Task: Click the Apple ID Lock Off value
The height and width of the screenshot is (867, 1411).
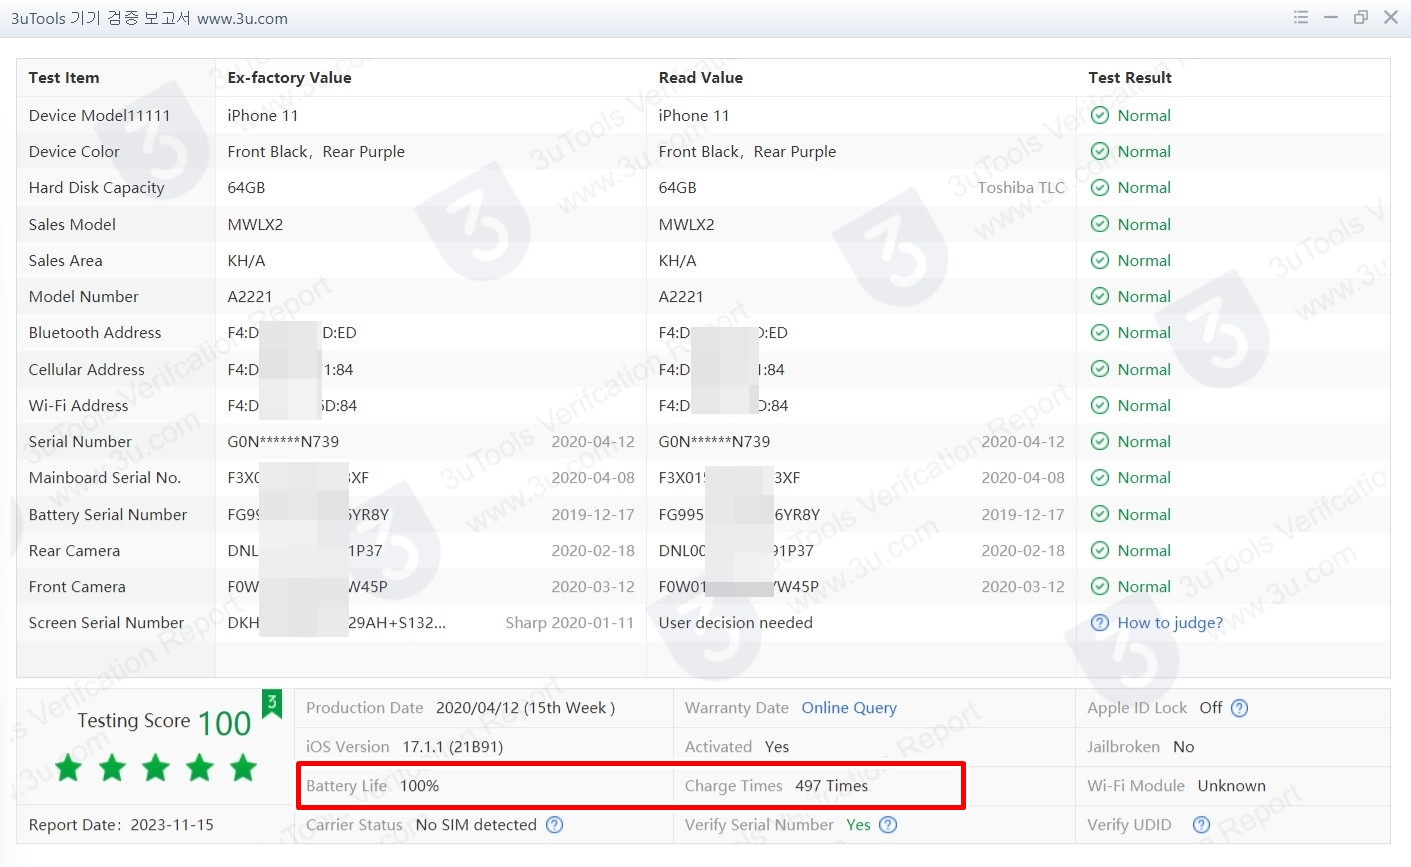Action: 1211,708
